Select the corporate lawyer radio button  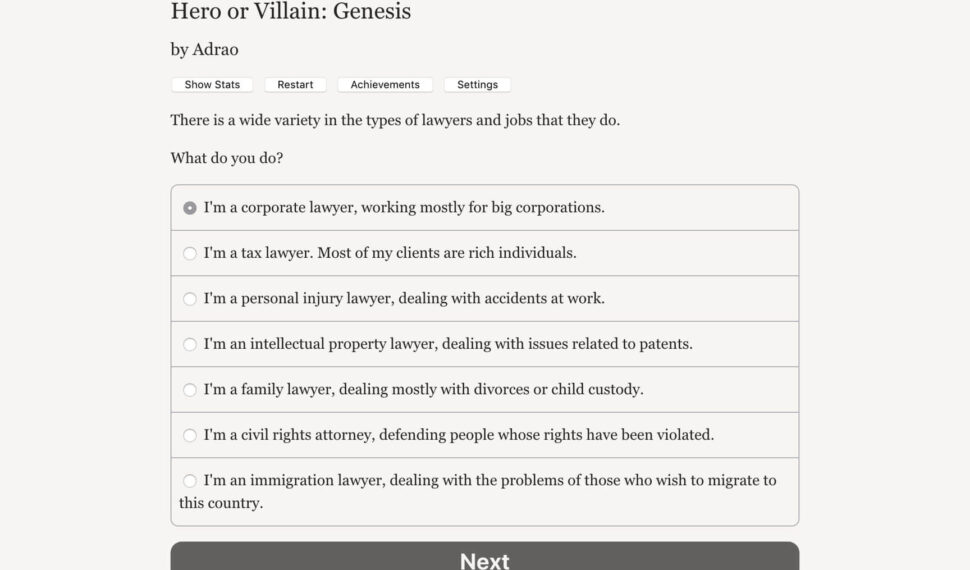[190, 208]
